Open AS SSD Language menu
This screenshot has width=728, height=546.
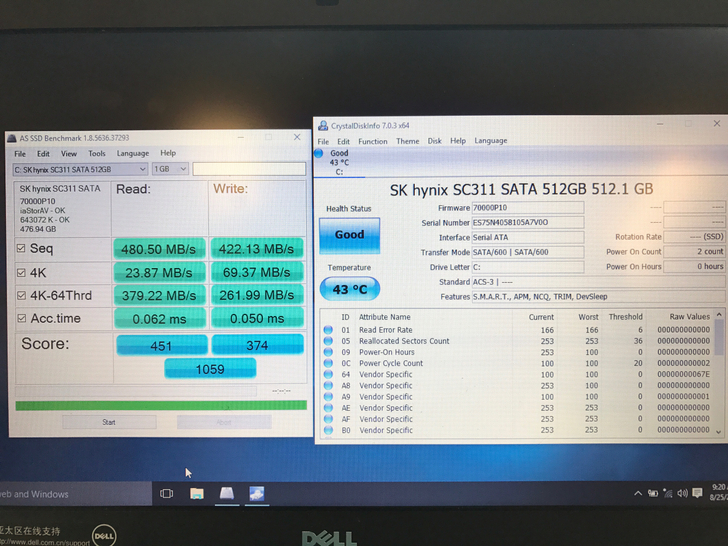[x=133, y=153]
